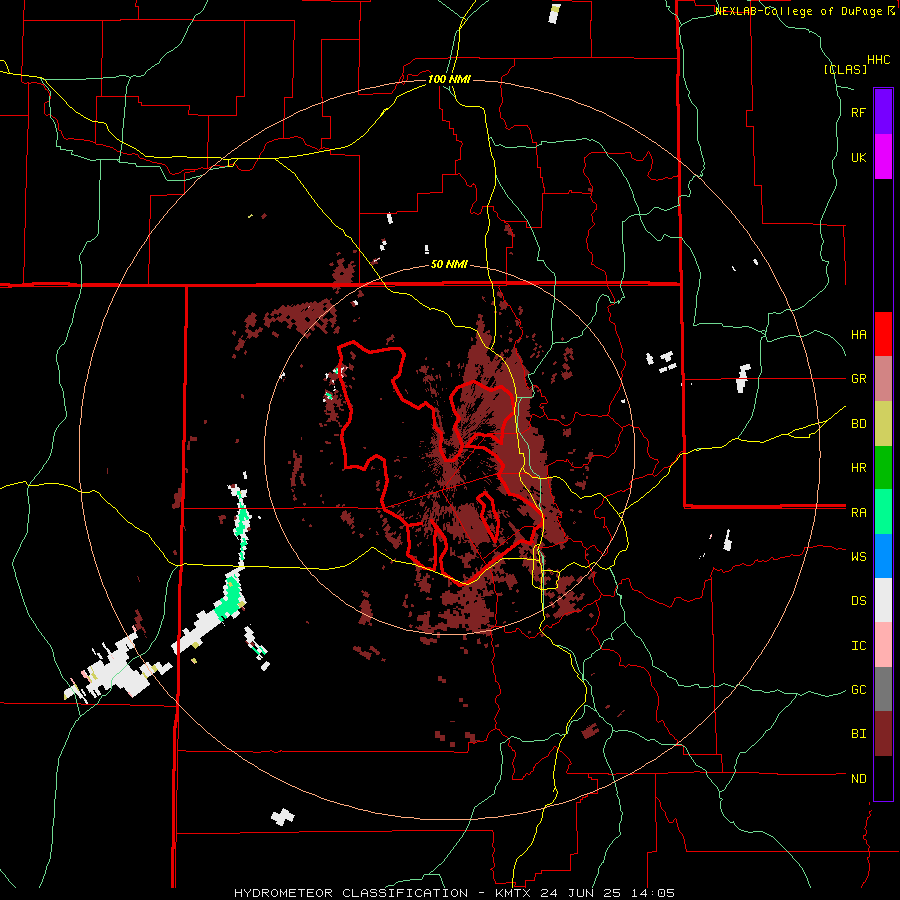
Task: Click the HHC product label
Action: 879,60
